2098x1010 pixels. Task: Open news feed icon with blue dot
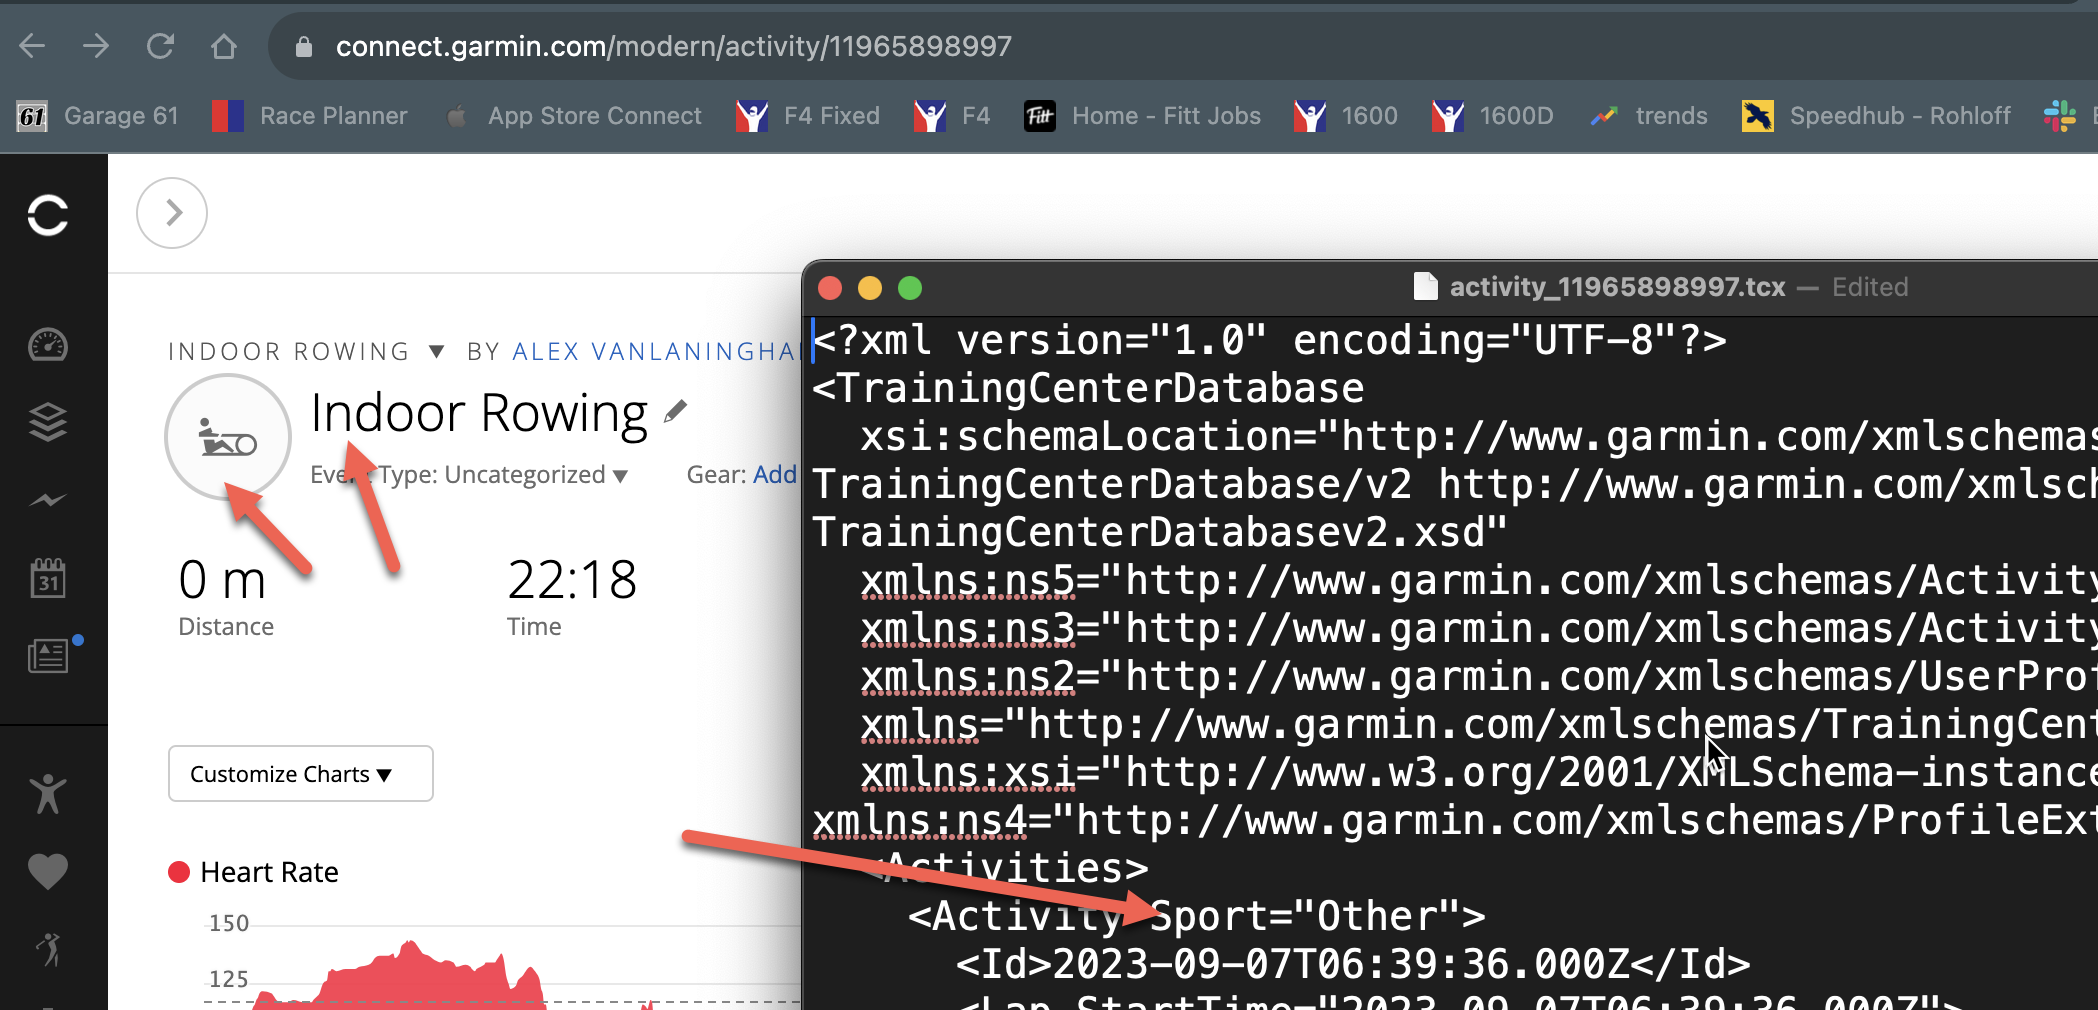(x=50, y=655)
